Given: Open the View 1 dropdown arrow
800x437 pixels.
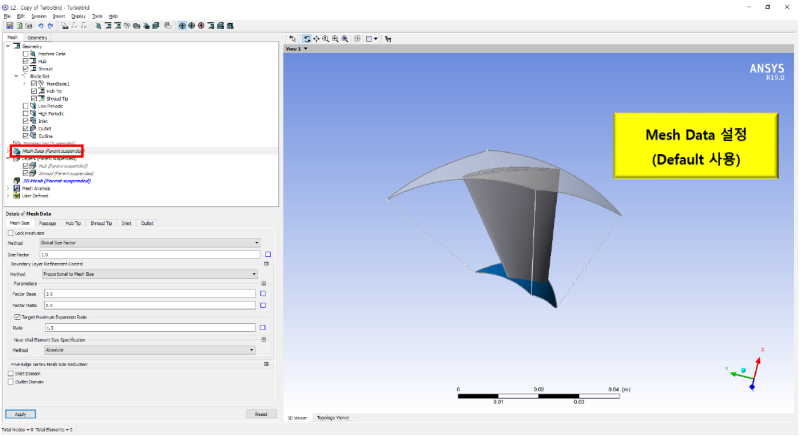Looking at the screenshot, I should [306, 49].
